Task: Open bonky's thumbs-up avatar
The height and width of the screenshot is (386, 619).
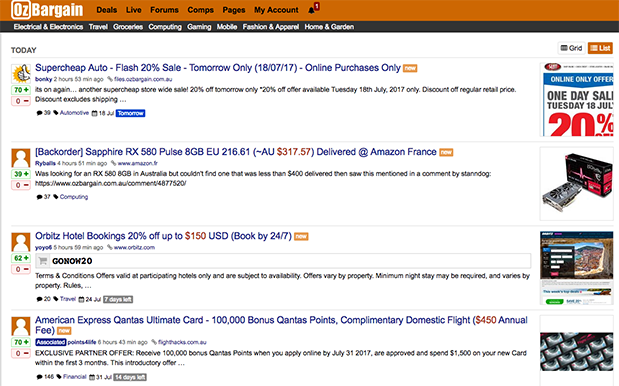Action: click(x=21, y=74)
